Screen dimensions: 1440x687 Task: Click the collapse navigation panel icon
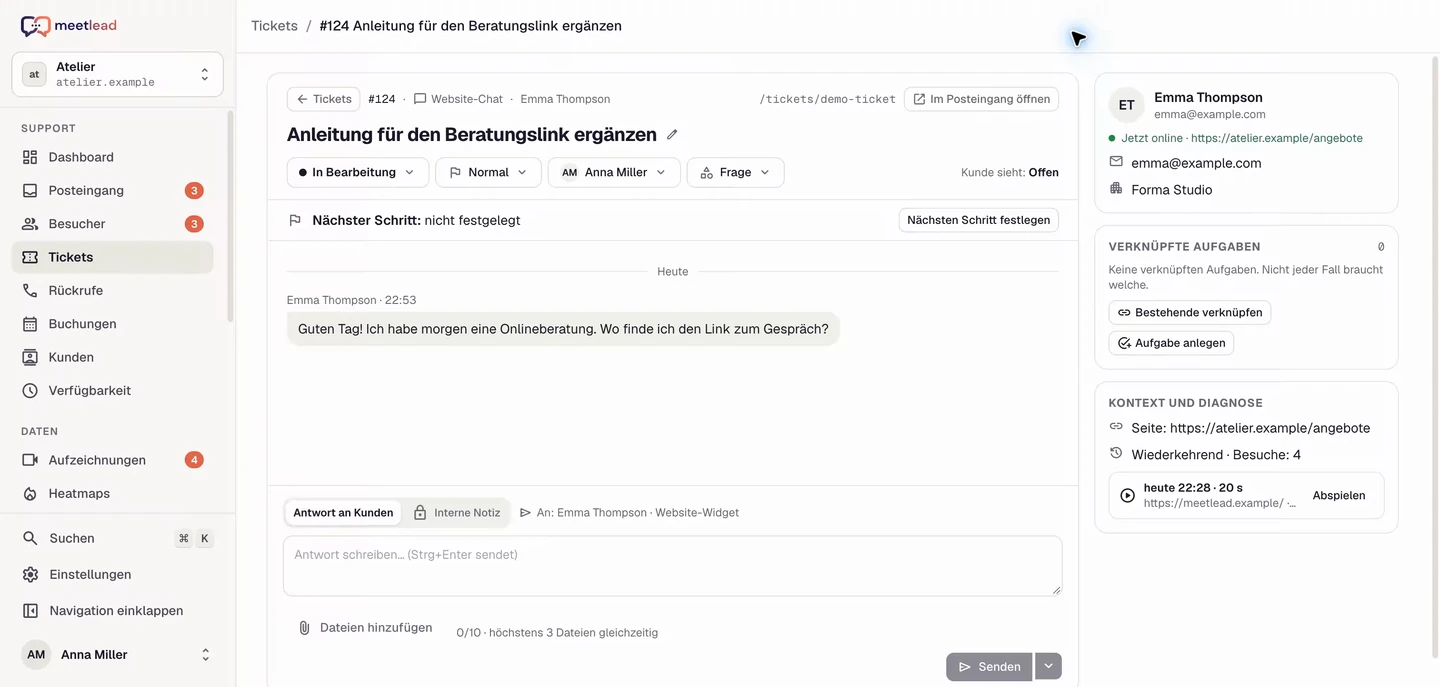(30, 611)
